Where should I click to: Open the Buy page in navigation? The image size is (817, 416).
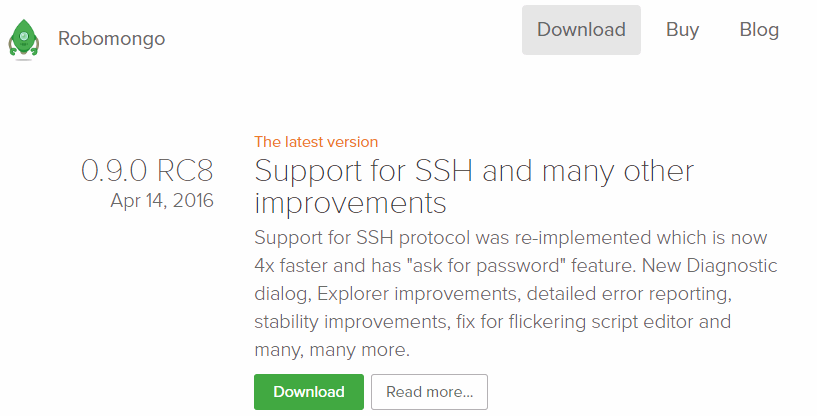pyautogui.click(x=682, y=30)
